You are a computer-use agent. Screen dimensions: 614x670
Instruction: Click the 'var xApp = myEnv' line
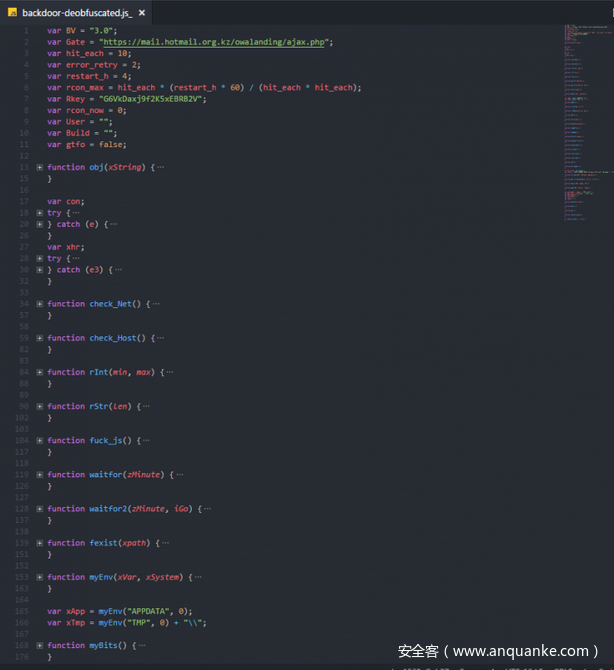tap(119, 611)
